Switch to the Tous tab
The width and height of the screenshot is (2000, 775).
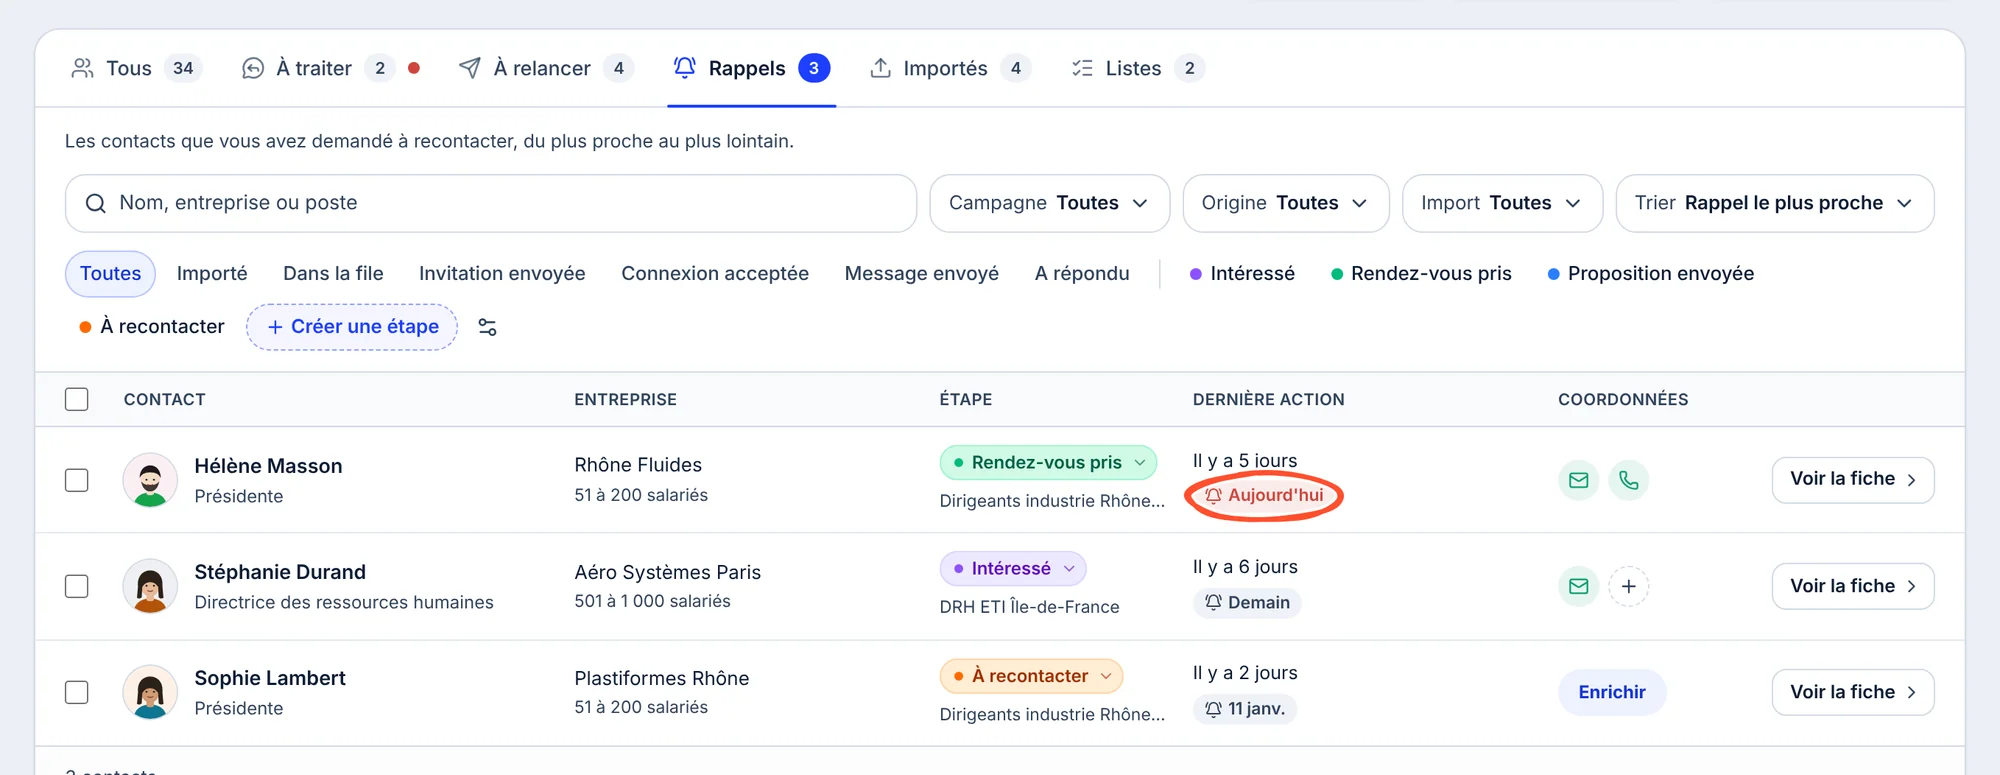point(137,69)
